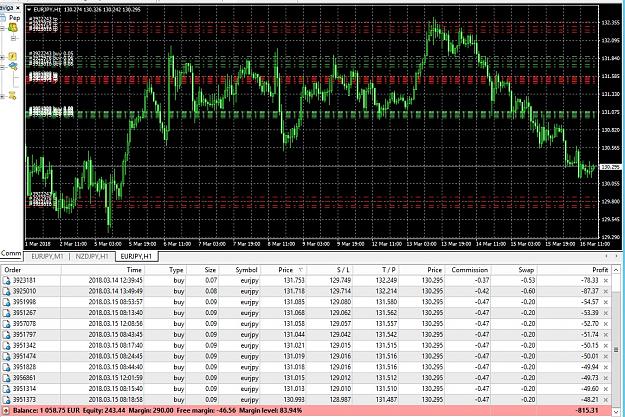Switch to the EURJPY,M1 chart tab
The width and height of the screenshot is (625, 417).
point(47,256)
